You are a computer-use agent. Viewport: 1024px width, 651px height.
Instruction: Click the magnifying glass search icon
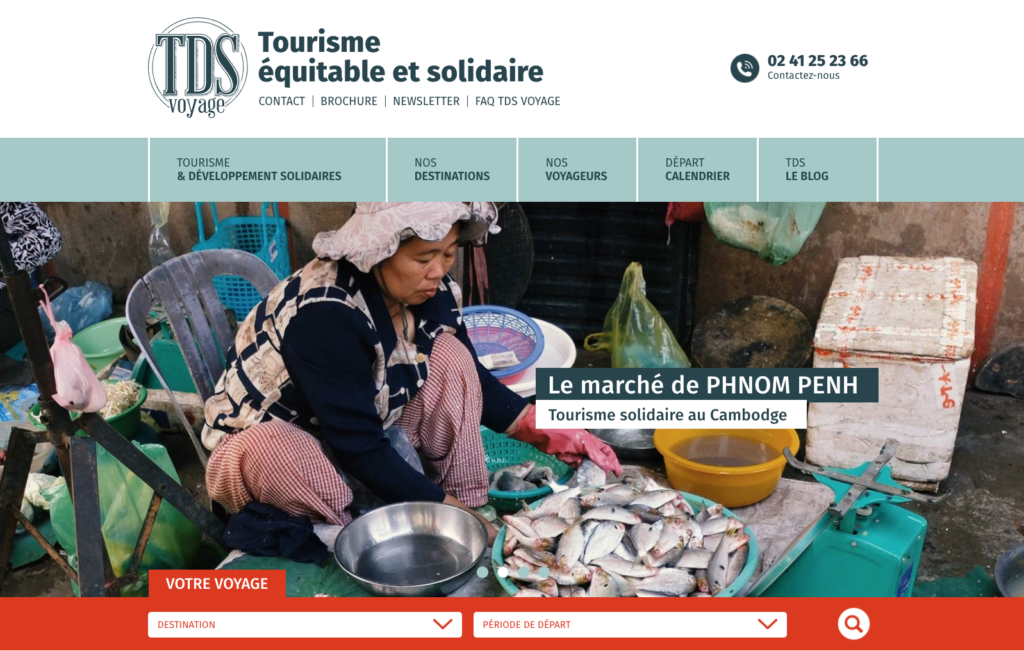pyautogui.click(x=854, y=624)
